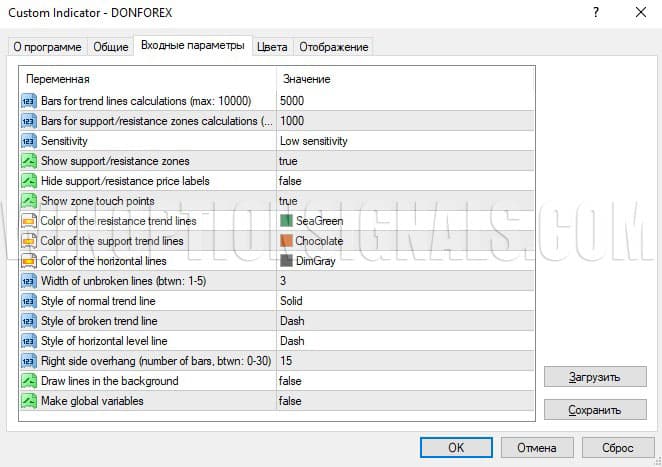The height and width of the screenshot is (467, 662).
Task: Click 'Сохранить' to save settings
Action: pyautogui.click(x=595, y=410)
